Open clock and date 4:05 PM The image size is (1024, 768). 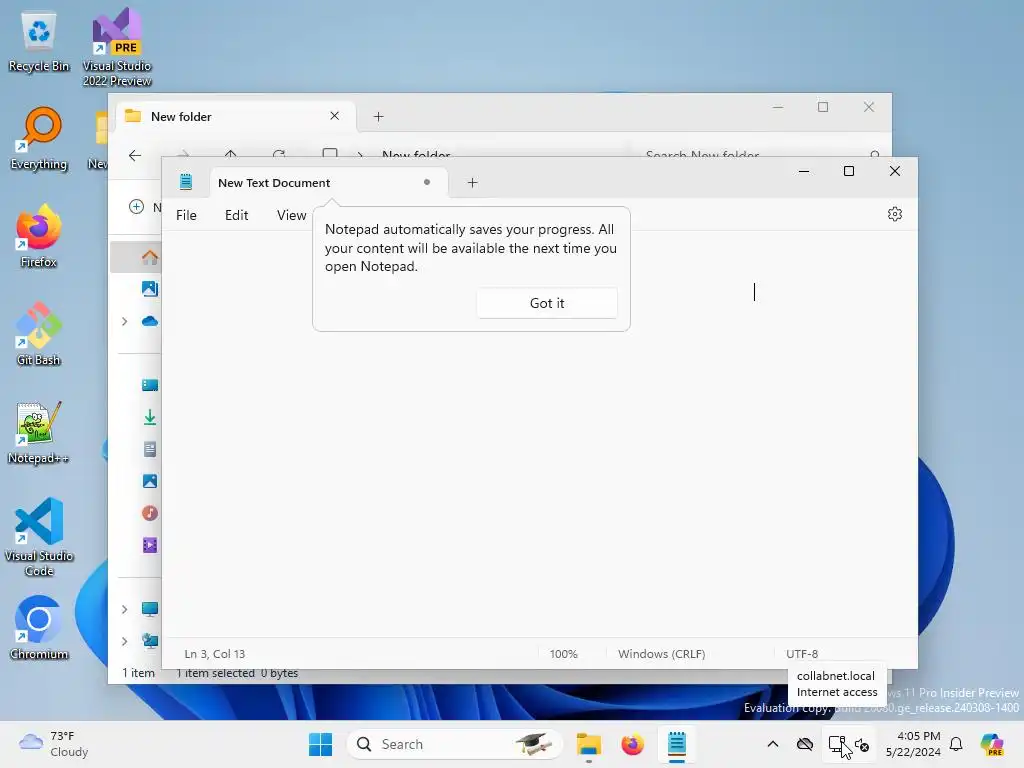(913, 744)
